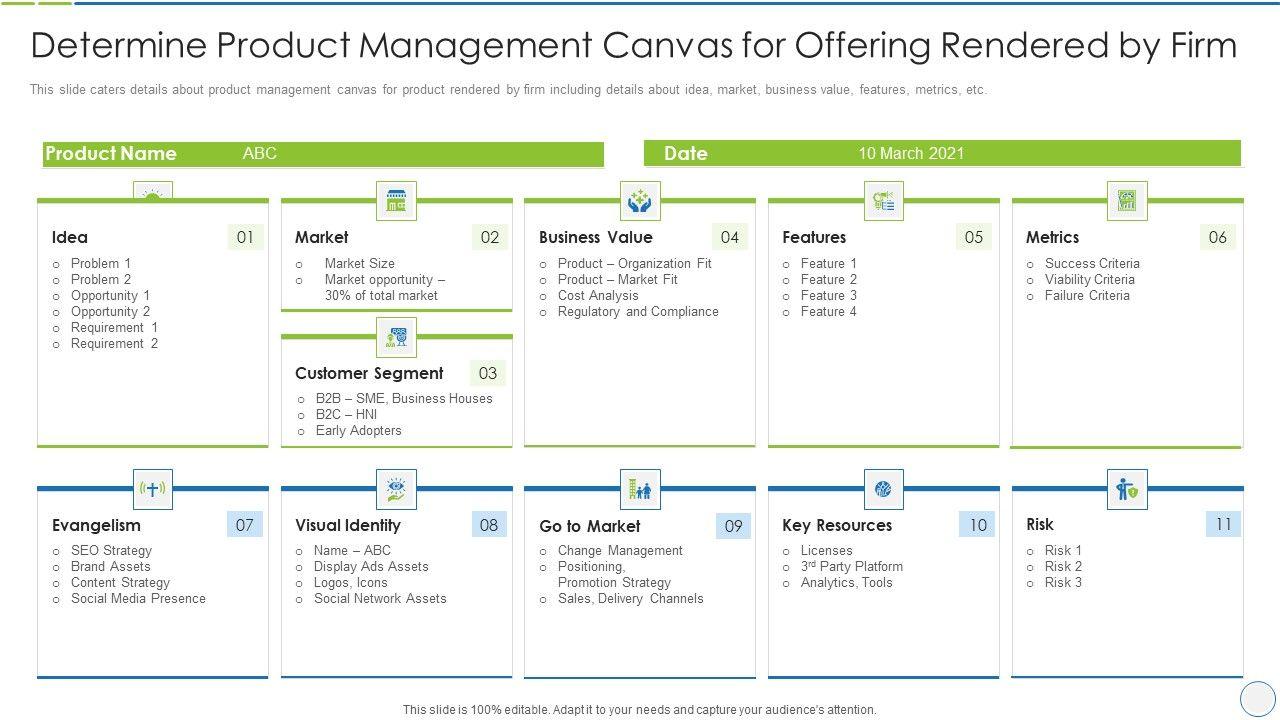Select the Customer Segment heading

point(369,373)
